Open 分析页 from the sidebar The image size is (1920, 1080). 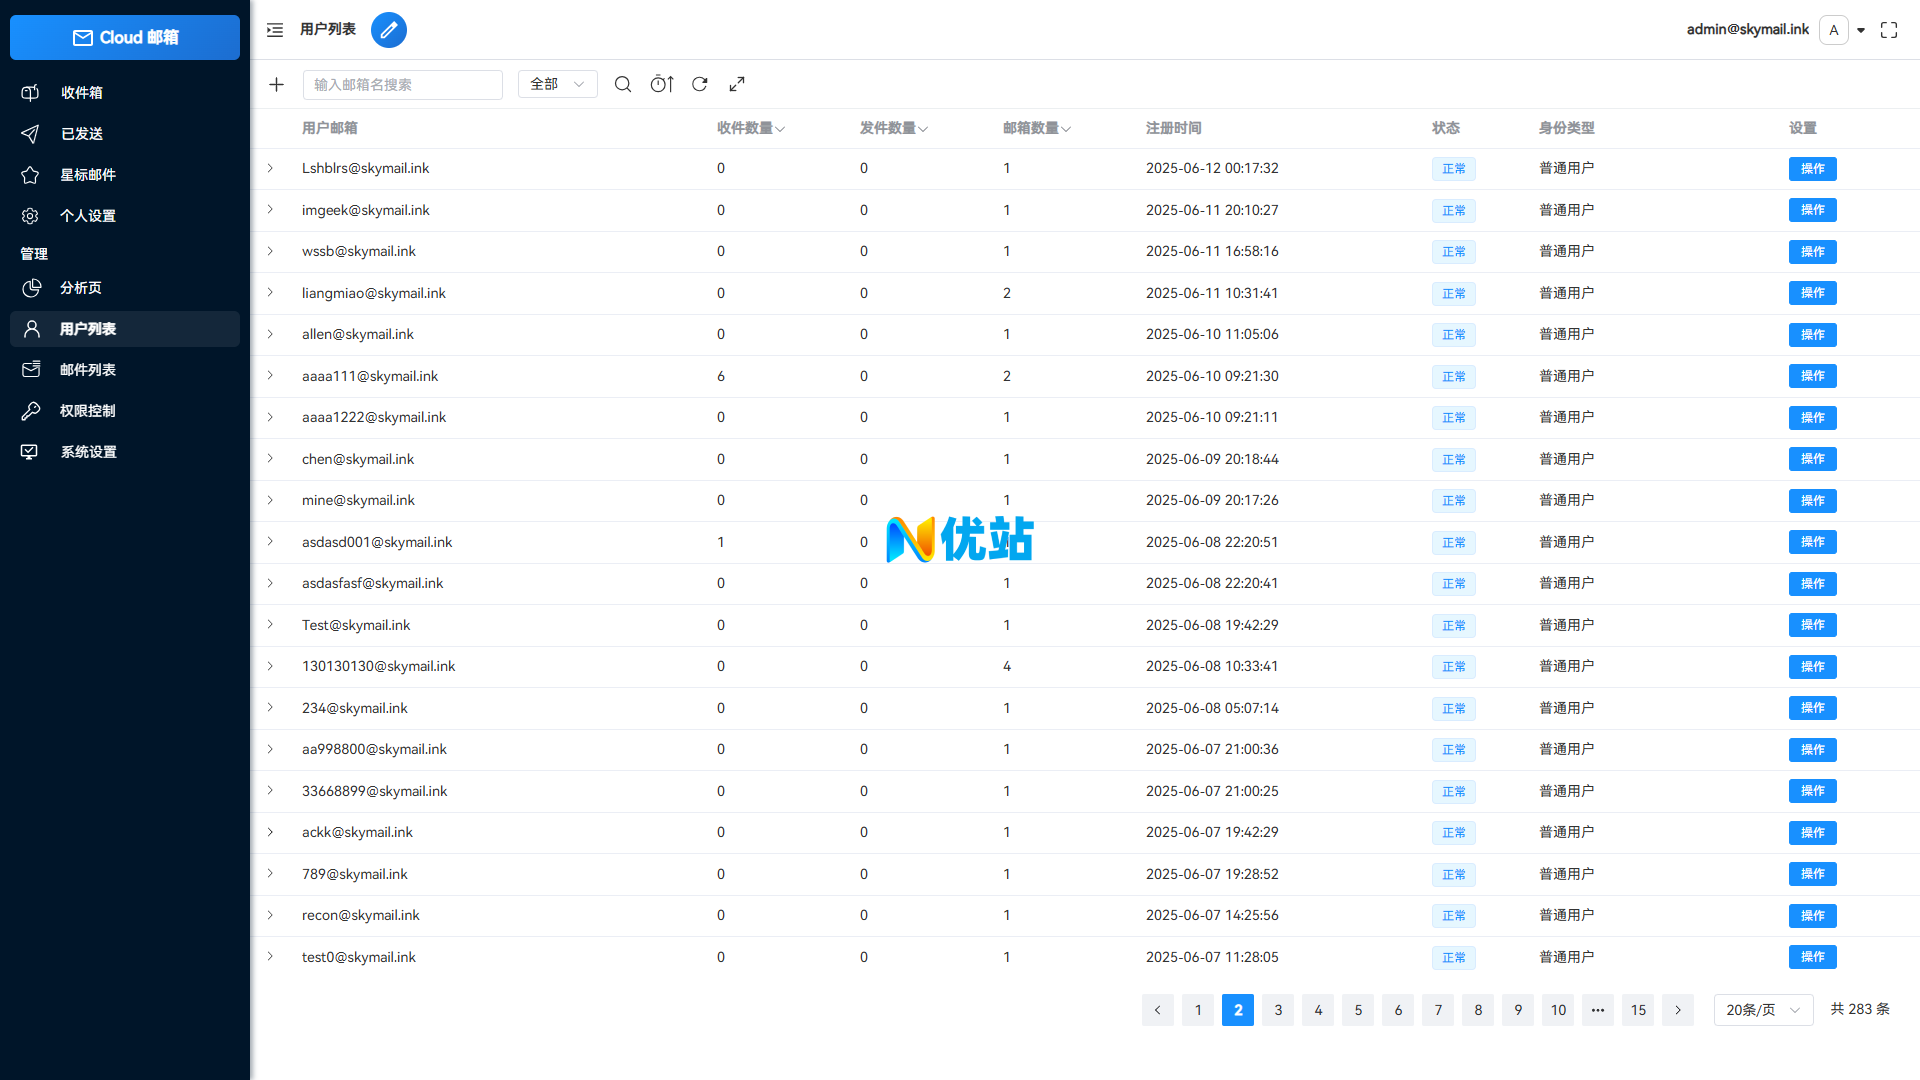(81, 288)
